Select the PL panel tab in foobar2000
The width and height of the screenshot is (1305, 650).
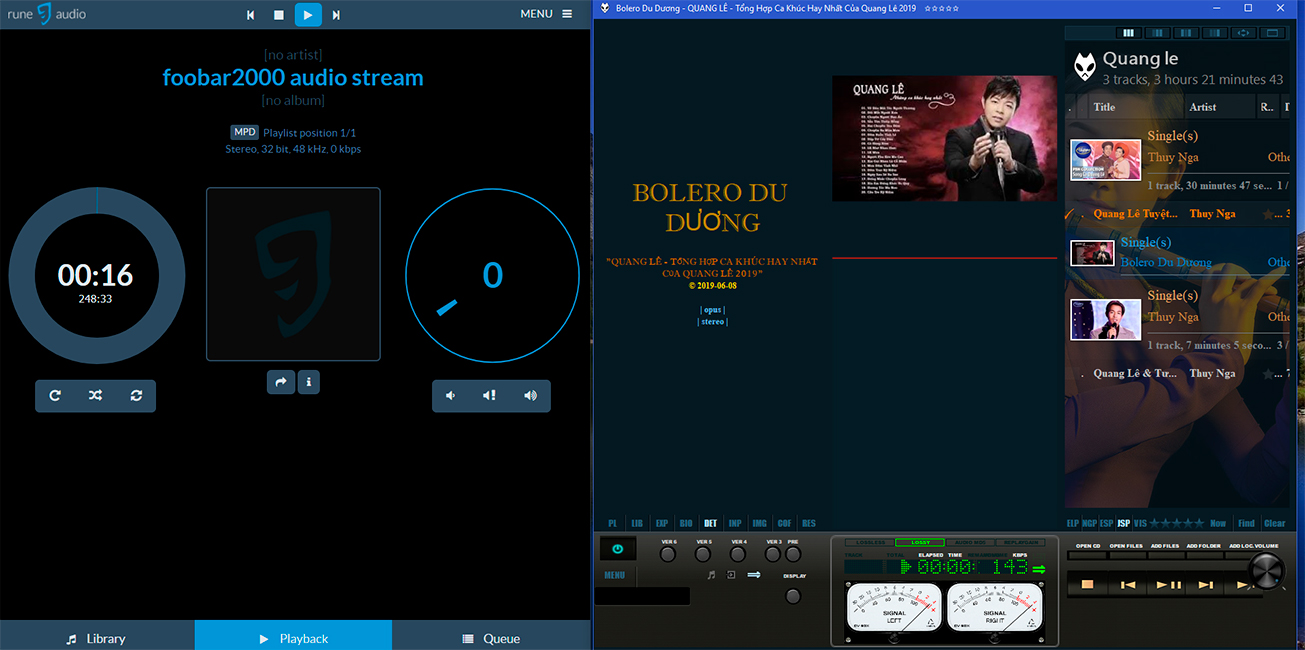coord(613,523)
